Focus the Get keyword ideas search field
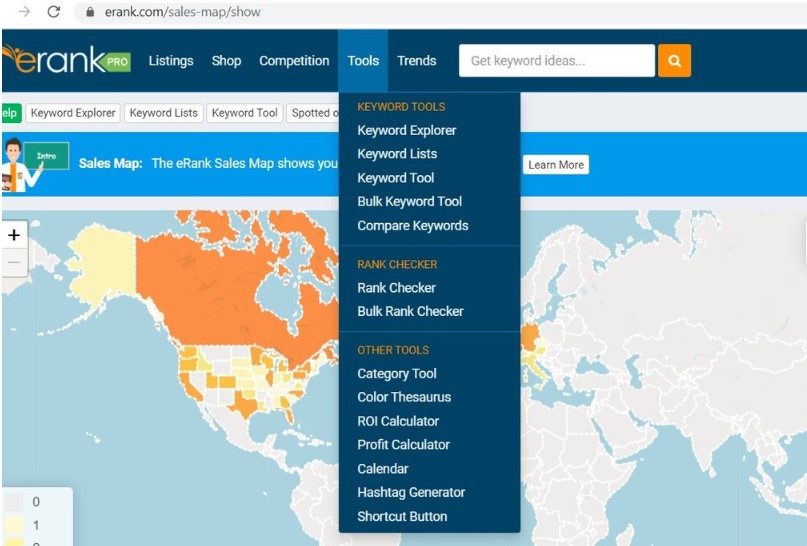Screen dimensions: 807x546 pyautogui.click(x=557, y=61)
